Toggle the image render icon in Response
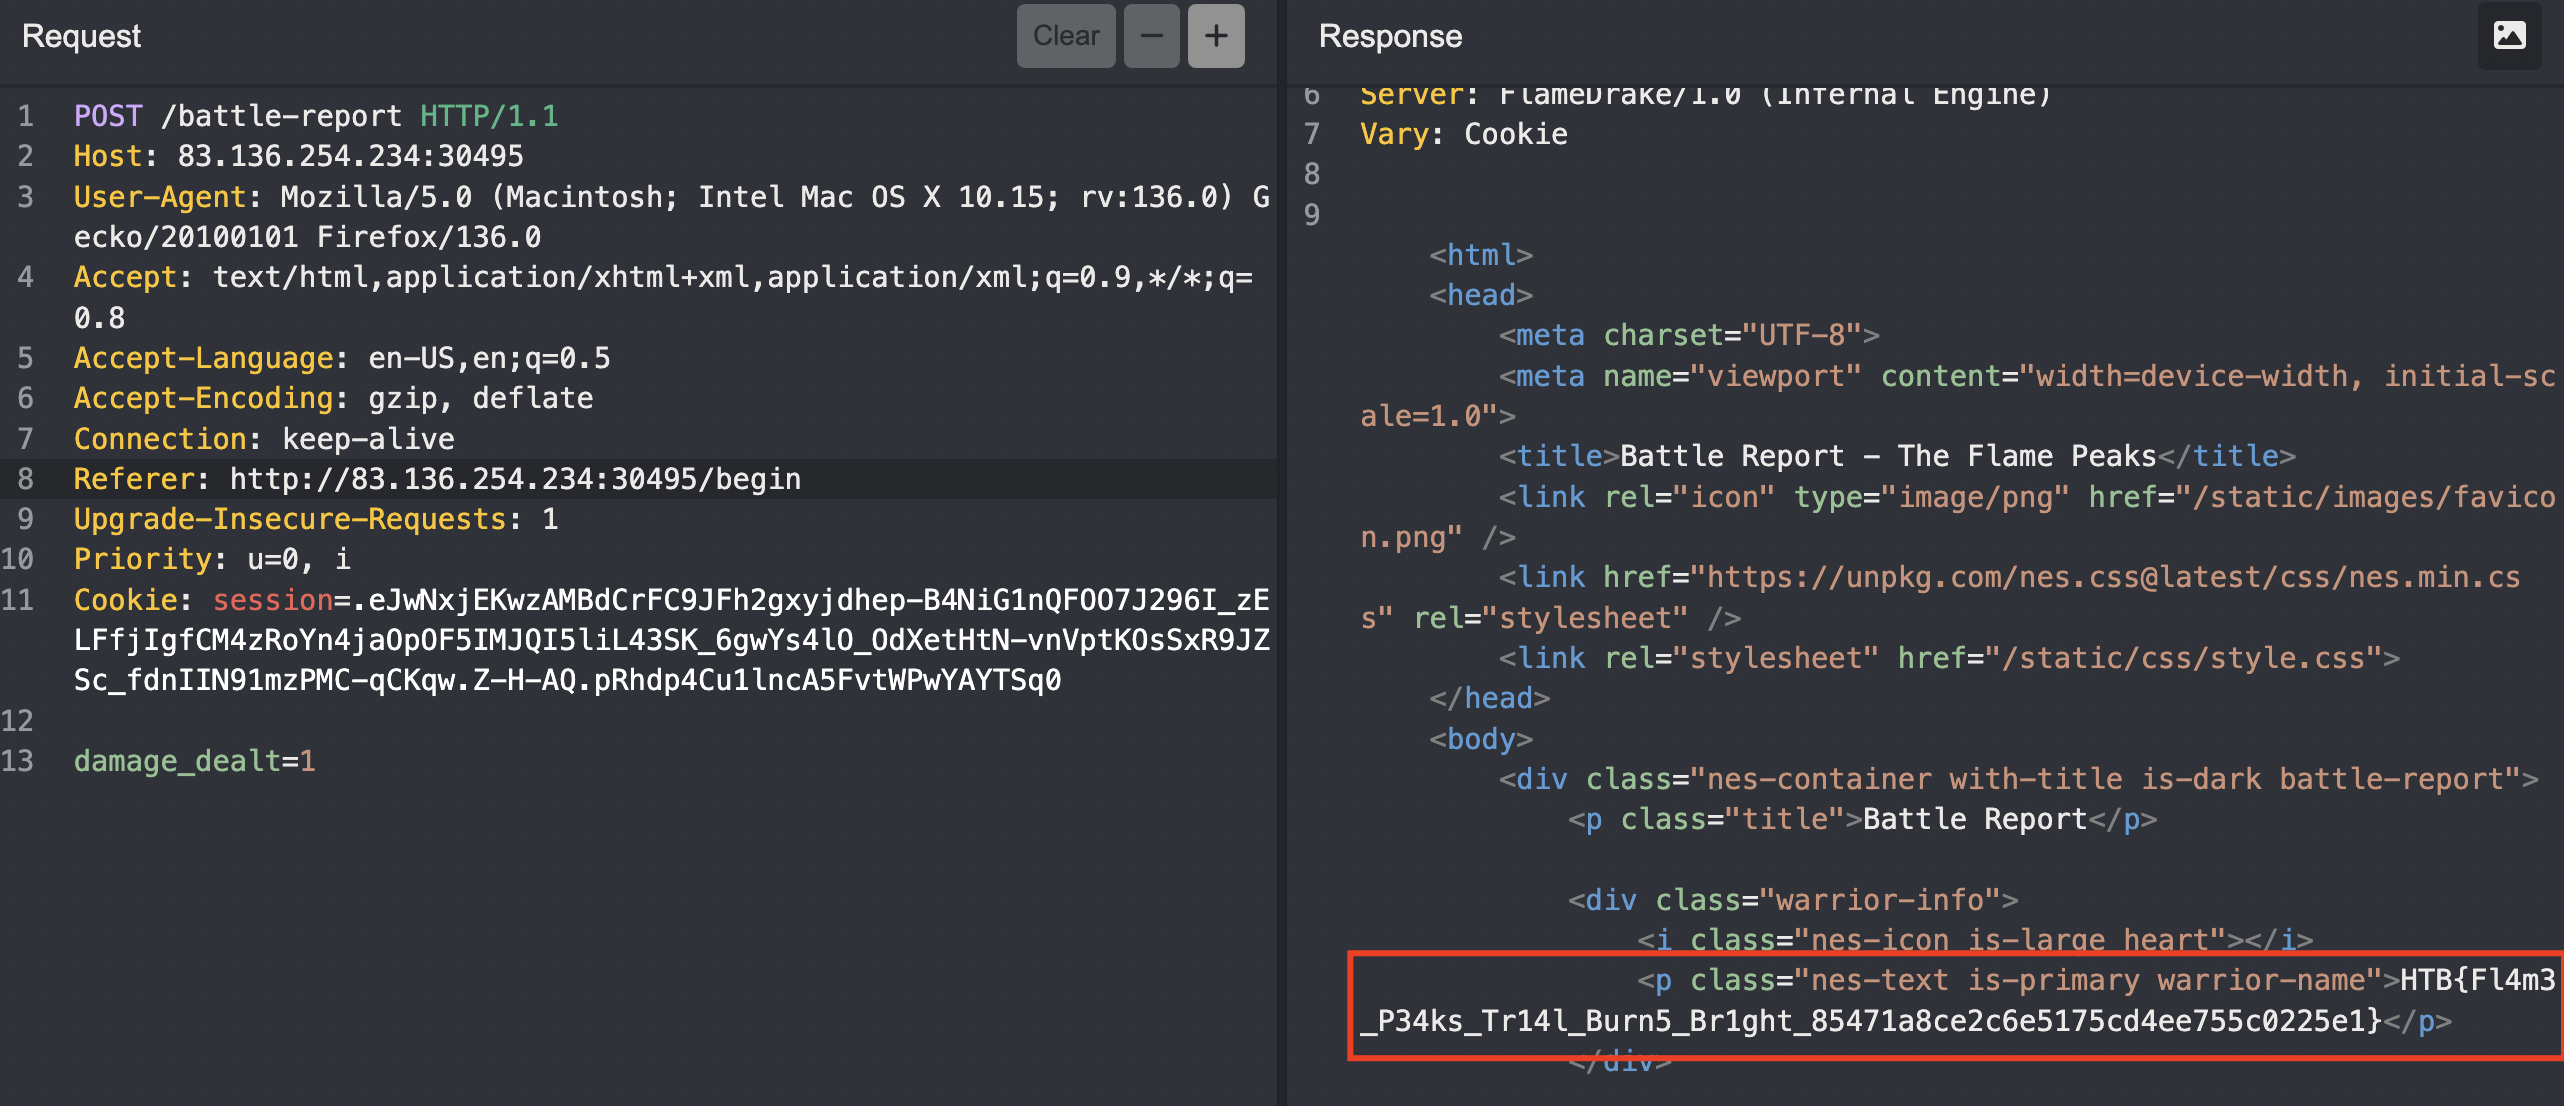 pyautogui.click(x=2509, y=36)
